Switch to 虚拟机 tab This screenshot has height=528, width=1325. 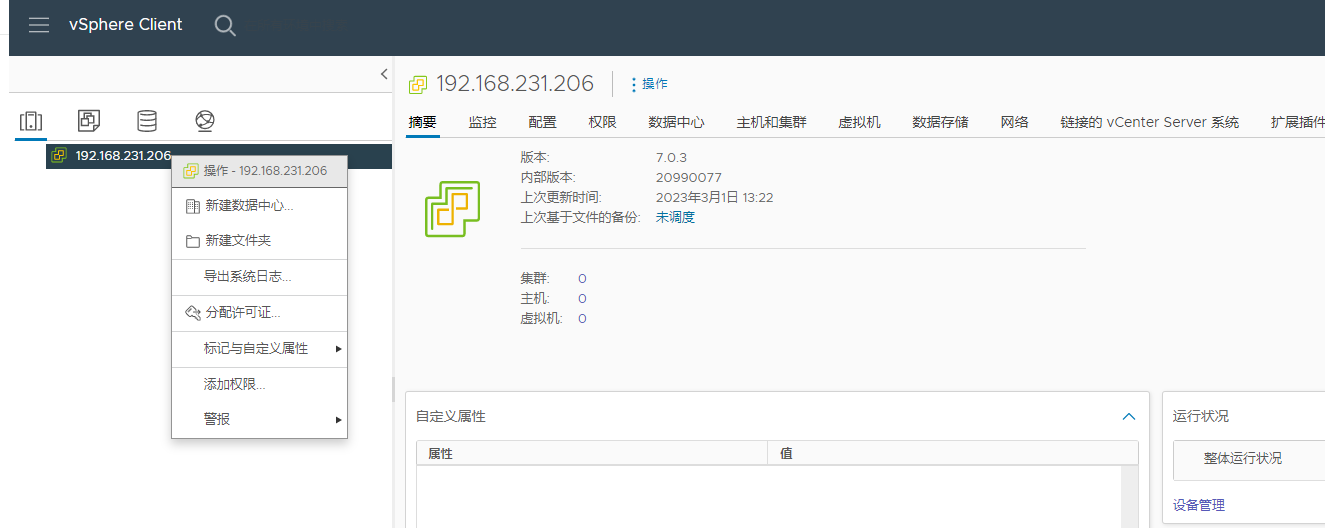tap(859, 122)
